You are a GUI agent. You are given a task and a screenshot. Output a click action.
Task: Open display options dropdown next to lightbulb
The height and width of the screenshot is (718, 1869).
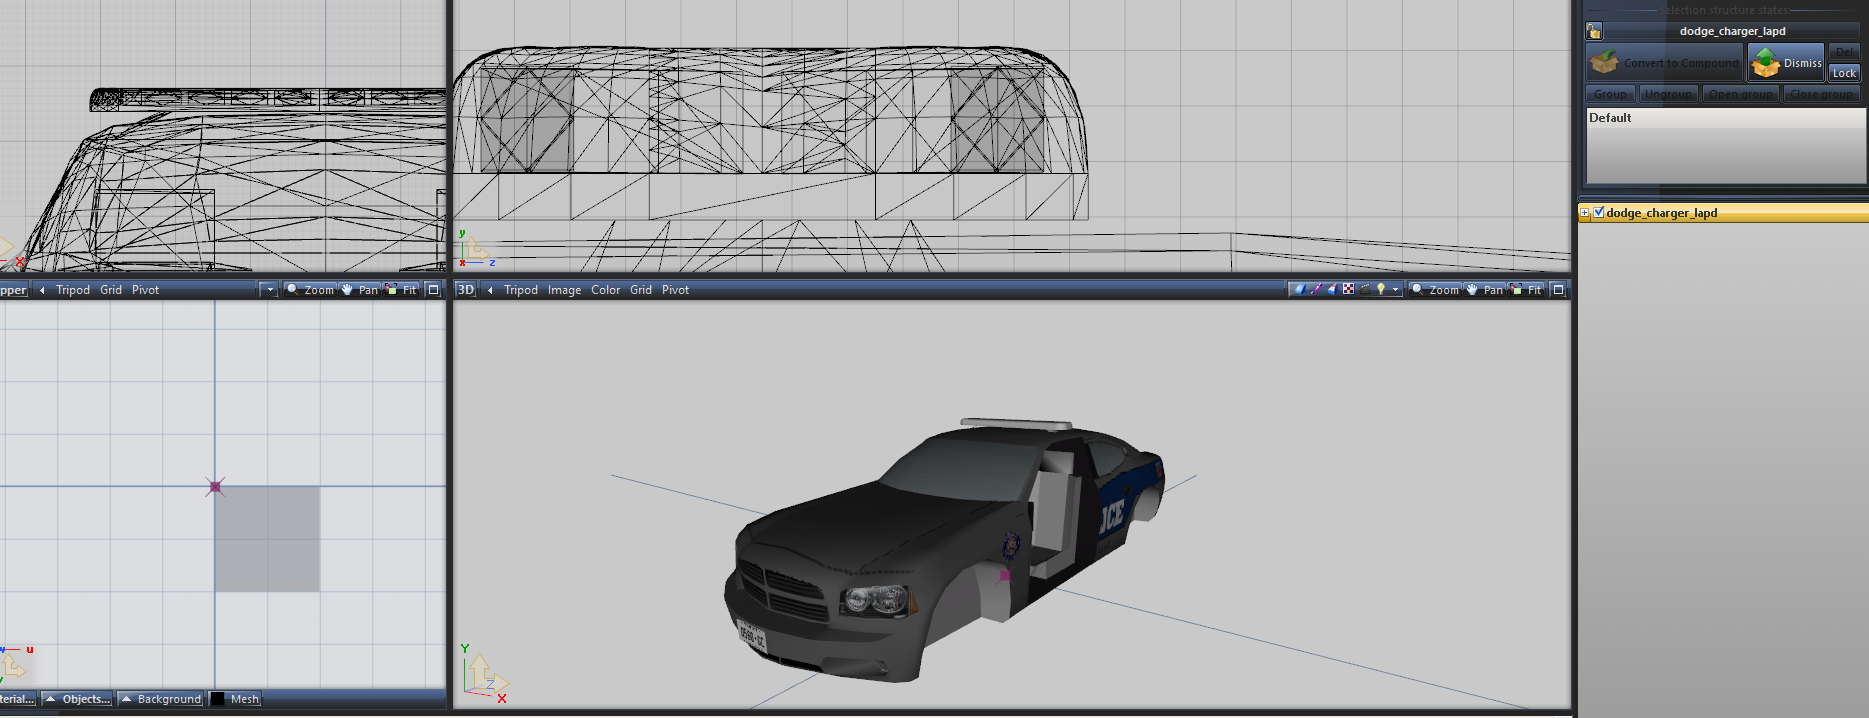1395,289
